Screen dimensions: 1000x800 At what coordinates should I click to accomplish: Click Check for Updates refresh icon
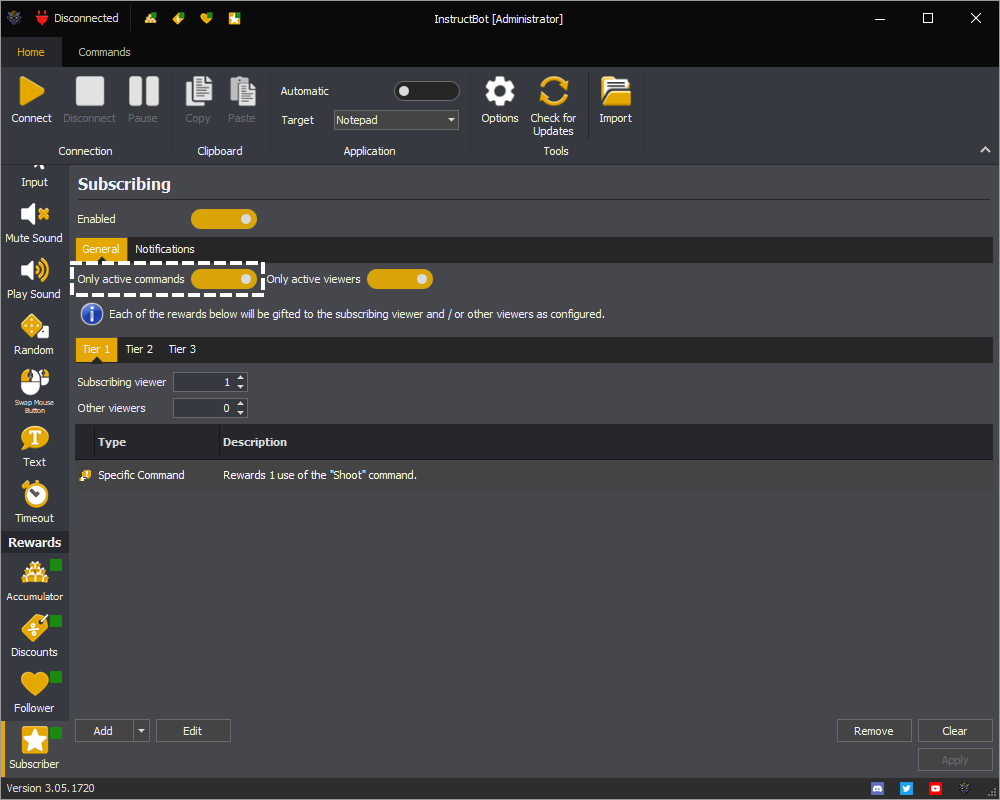click(x=554, y=91)
